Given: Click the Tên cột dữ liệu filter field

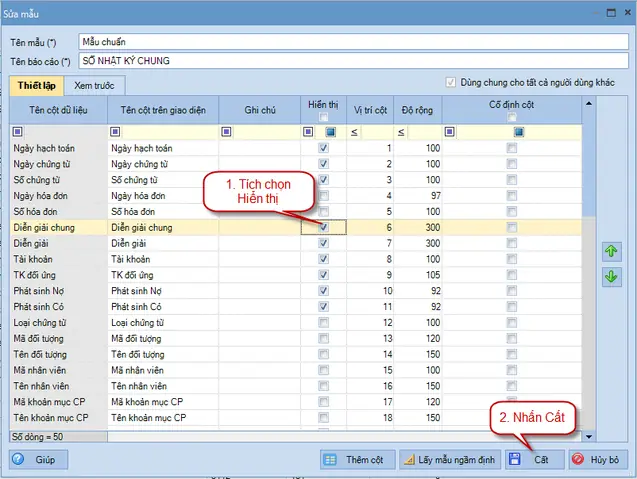Looking at the screenshot, I should click(65, 132).
